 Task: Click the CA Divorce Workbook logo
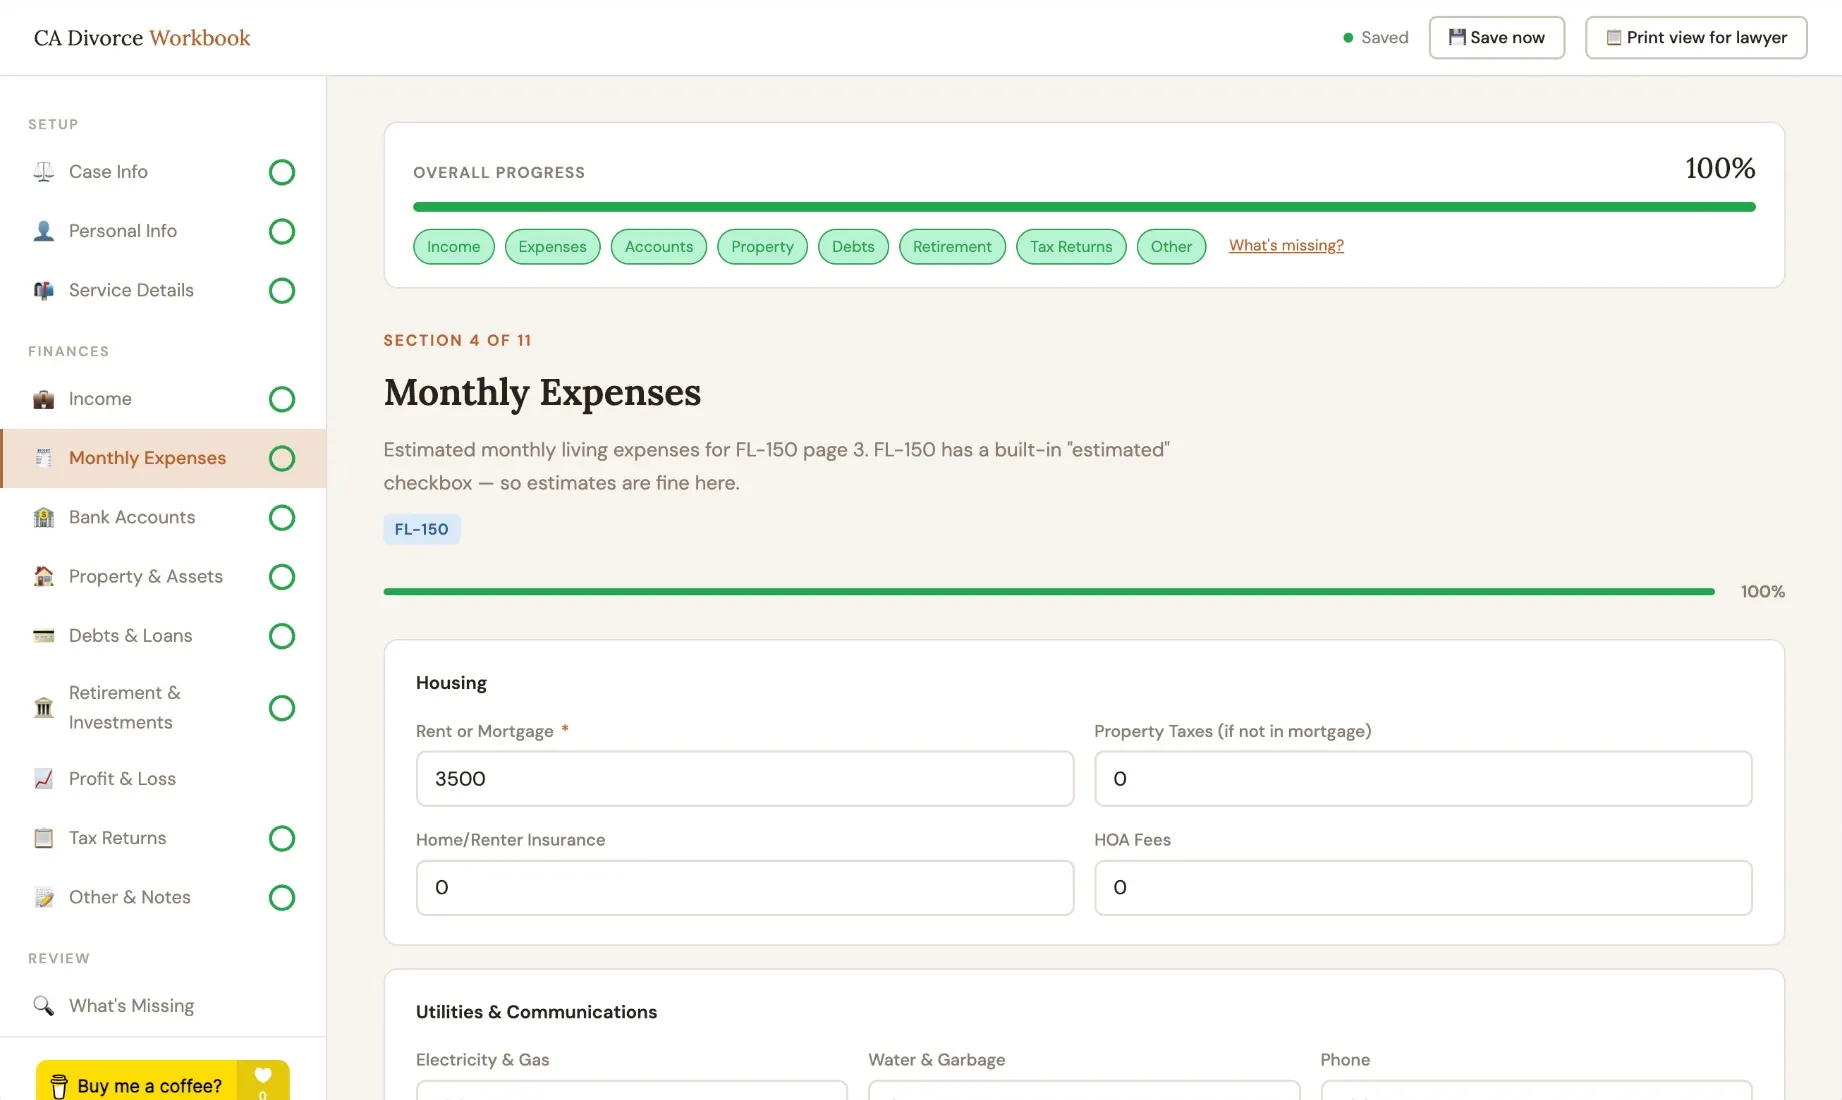[x=142, y=38]
